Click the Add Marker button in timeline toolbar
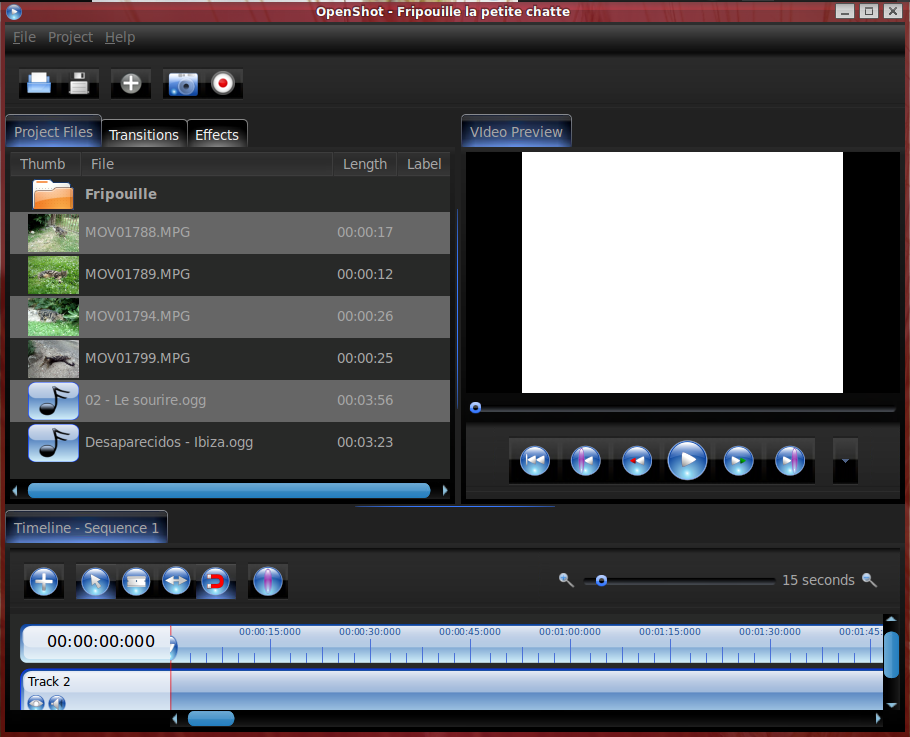910x737 pixels. pyautogui.click(x=267, y=581)
